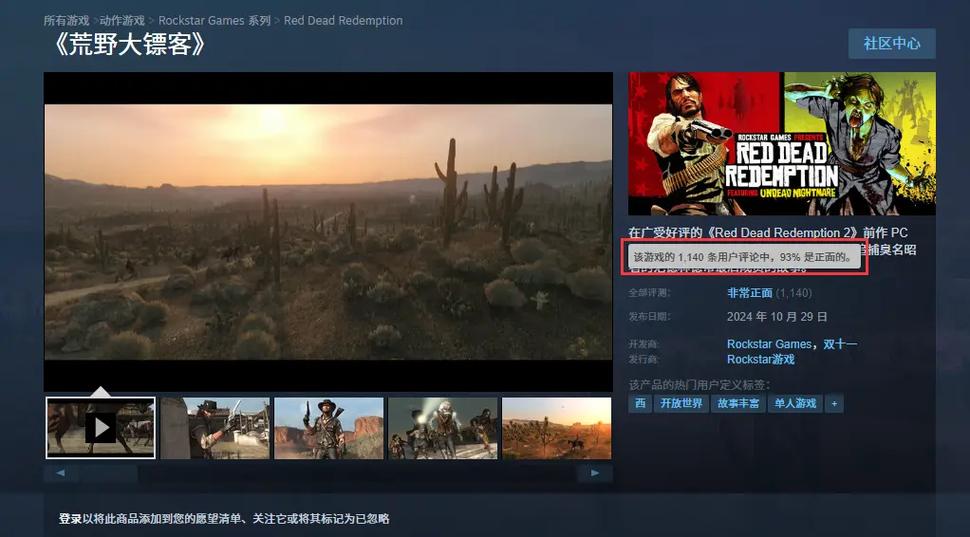Select the 故事丰富 tag

point(738,403)
